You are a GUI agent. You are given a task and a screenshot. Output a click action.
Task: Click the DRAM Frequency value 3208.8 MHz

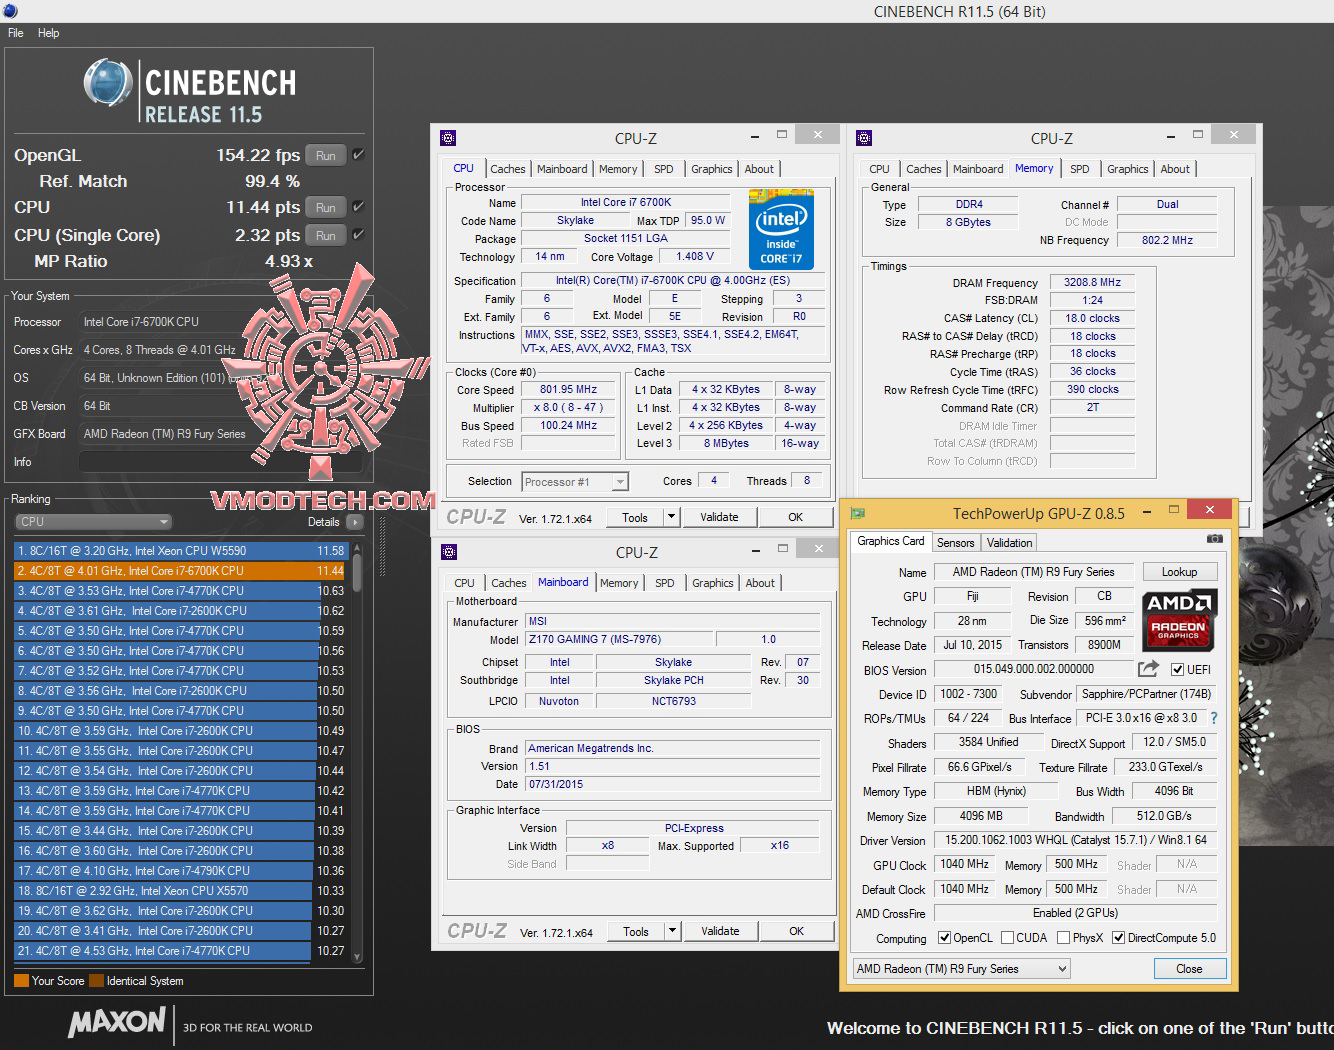click(1093, 283)
